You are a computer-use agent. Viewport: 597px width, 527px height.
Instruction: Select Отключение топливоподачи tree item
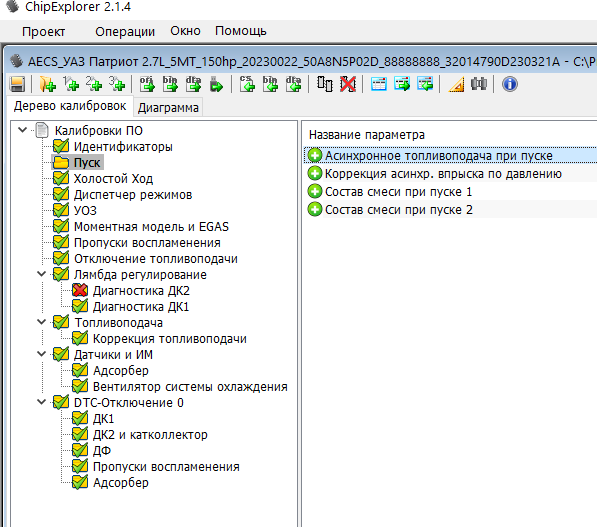point(156,259)
